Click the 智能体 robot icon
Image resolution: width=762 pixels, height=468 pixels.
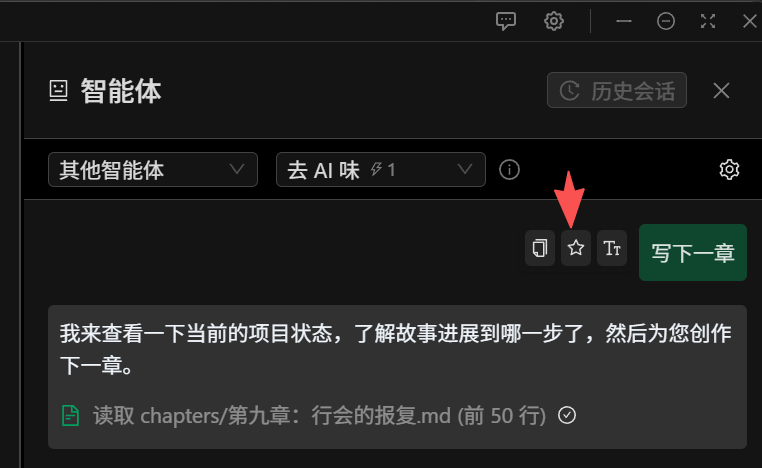[58, 91]
